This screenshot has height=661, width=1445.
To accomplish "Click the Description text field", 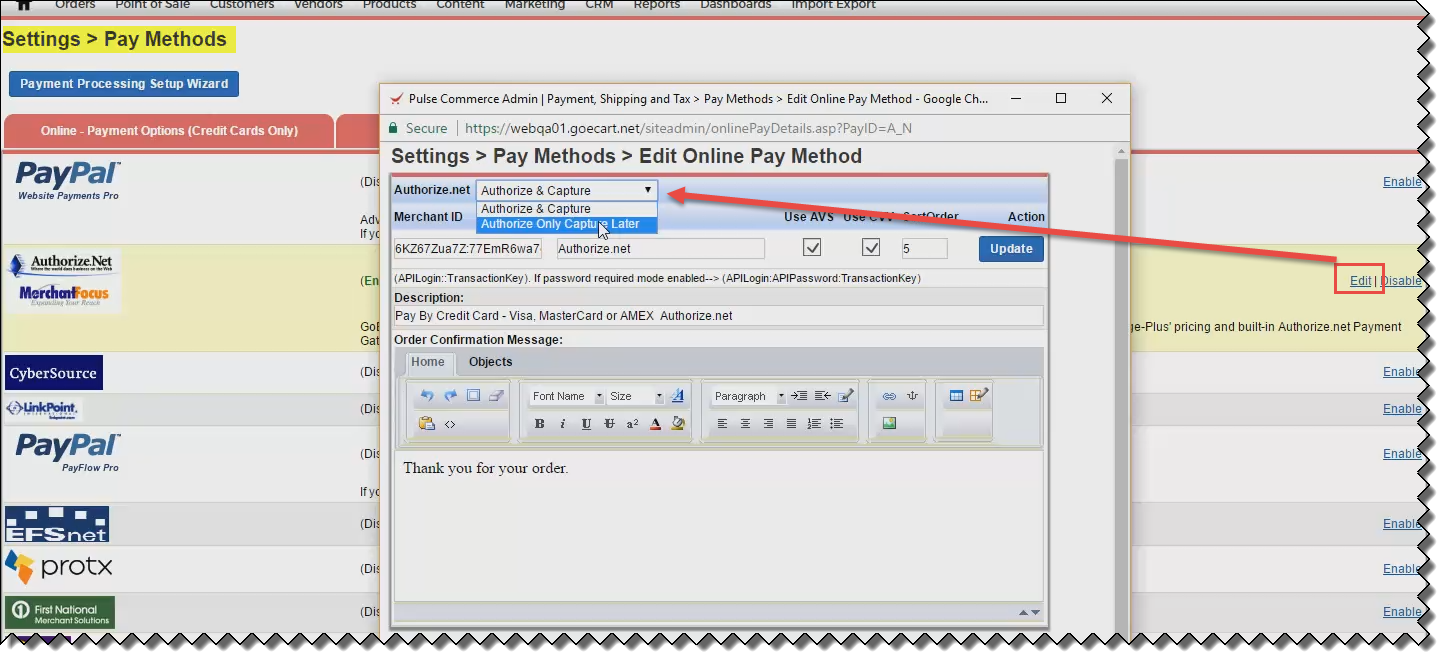I will tap(718, 316).
